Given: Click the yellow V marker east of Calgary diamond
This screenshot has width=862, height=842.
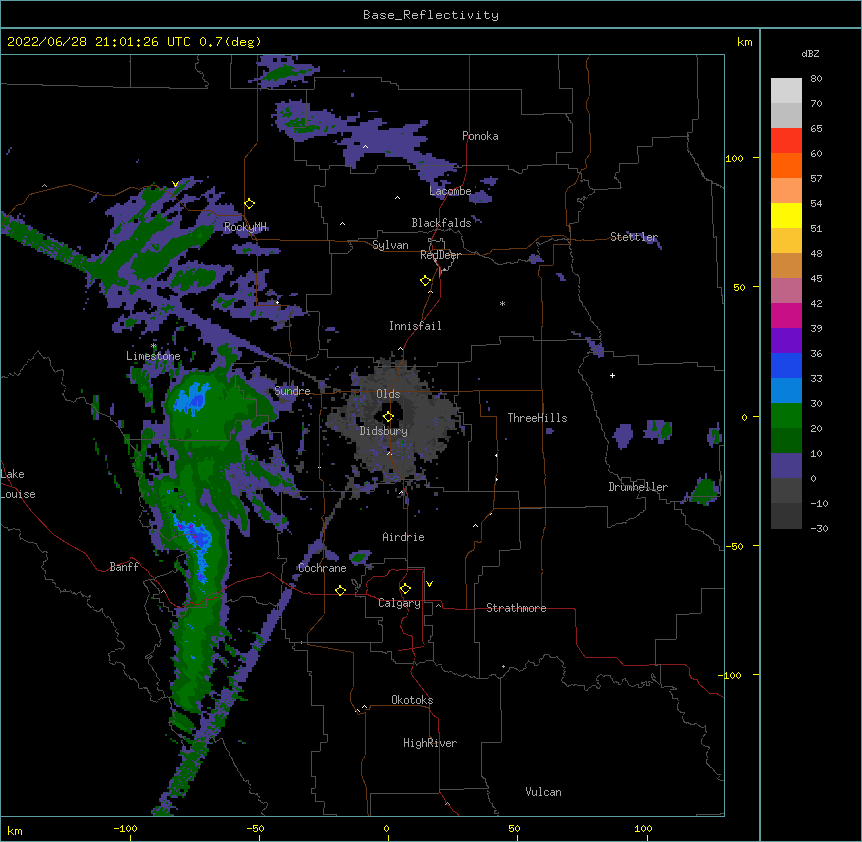Looking at the screenshot, I should click(x=429, y=584).
